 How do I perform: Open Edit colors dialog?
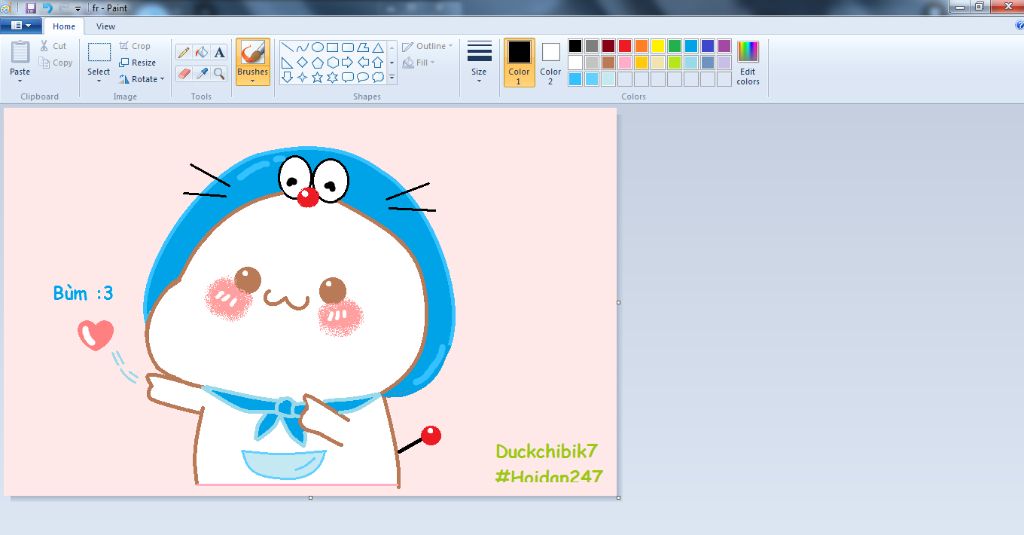[x=748, y=63]
